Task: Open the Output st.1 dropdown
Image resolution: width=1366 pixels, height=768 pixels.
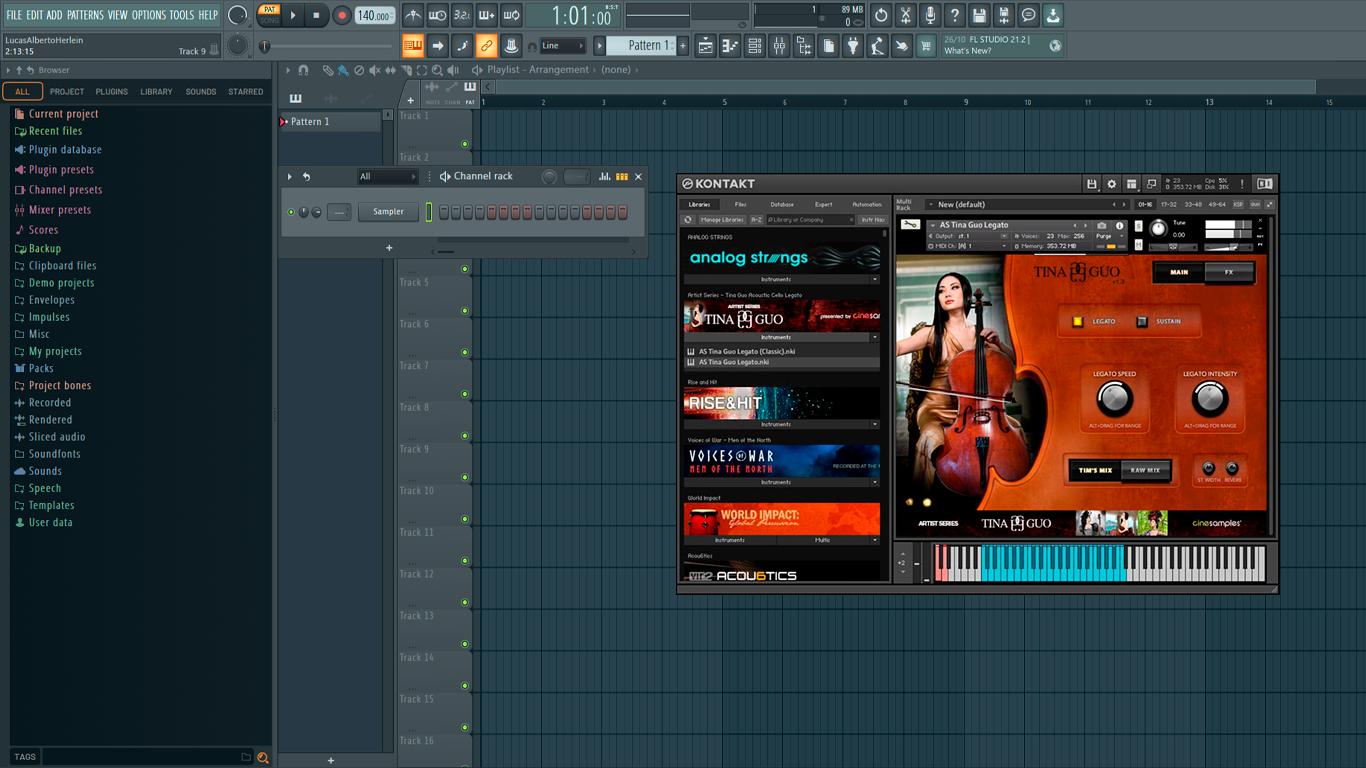Action: (968, 236)
